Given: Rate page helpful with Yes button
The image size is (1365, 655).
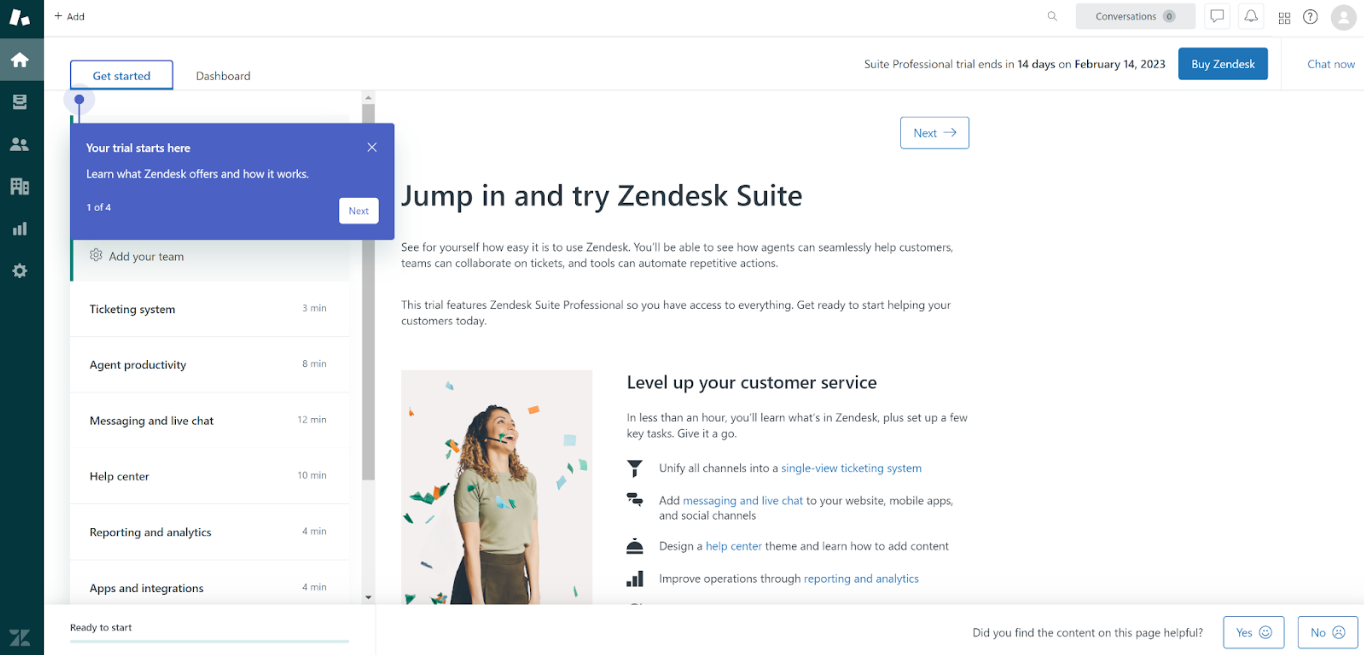Looking at the screenshot, I should [1253, 632].
